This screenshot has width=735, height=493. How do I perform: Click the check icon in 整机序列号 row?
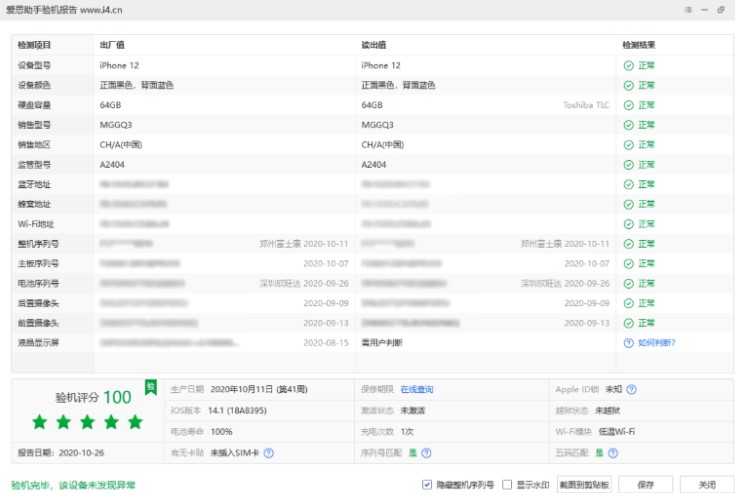click(x=629, y=244)
